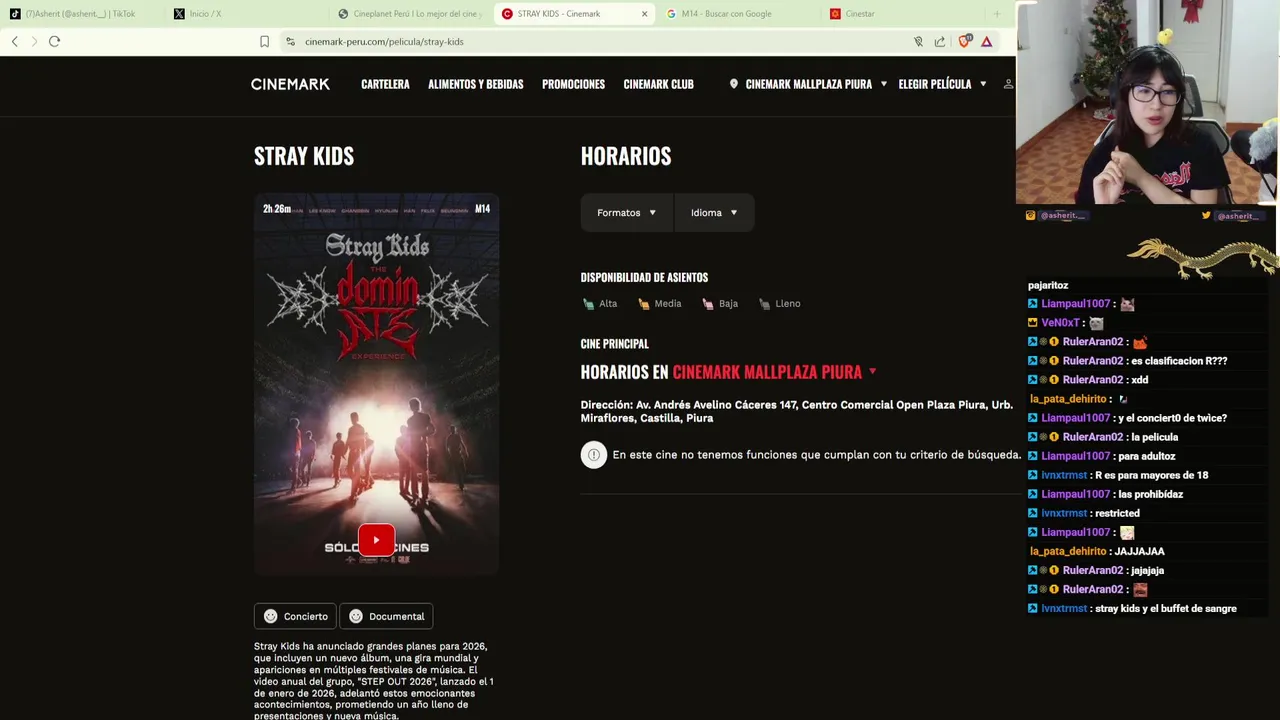Click the crossed-out icon beside the share icon
Screen dimensions: 1280x720
point(918,41)
